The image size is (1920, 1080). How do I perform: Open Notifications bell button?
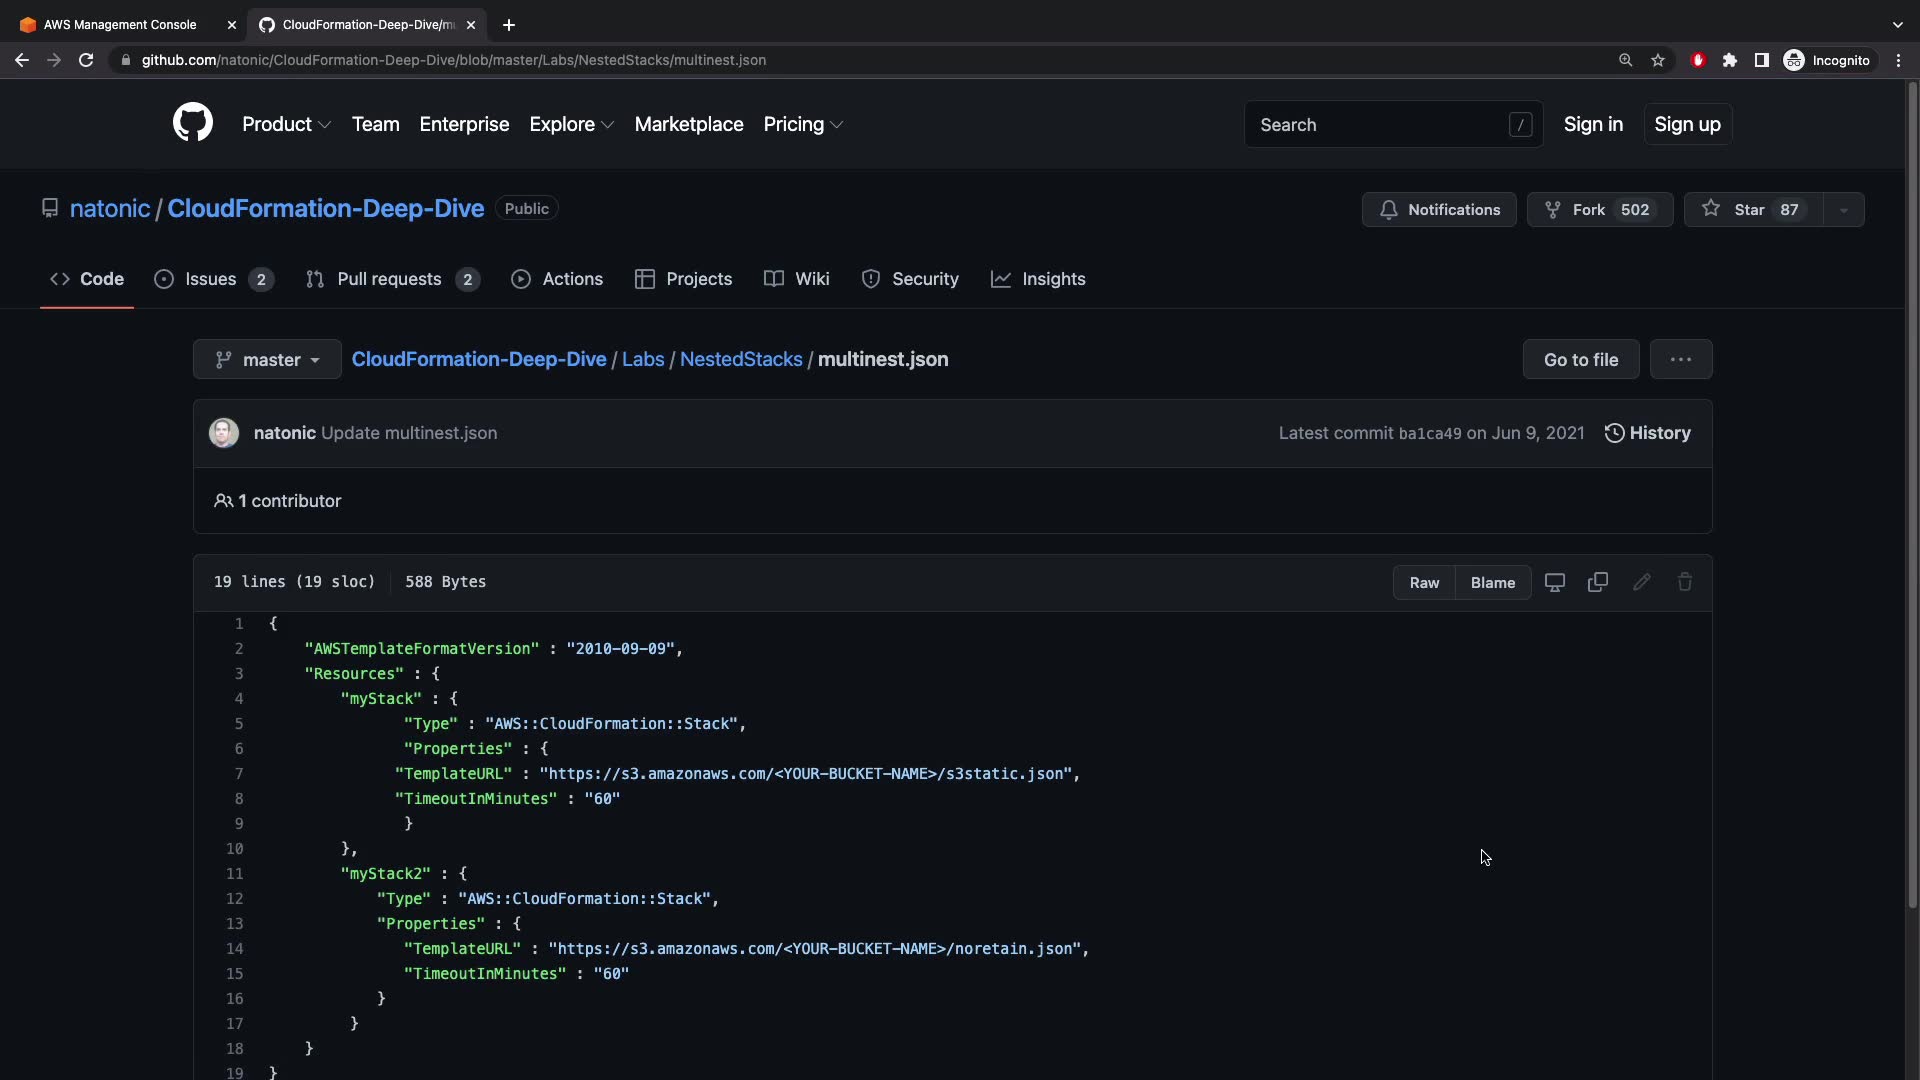[1439, 210]
